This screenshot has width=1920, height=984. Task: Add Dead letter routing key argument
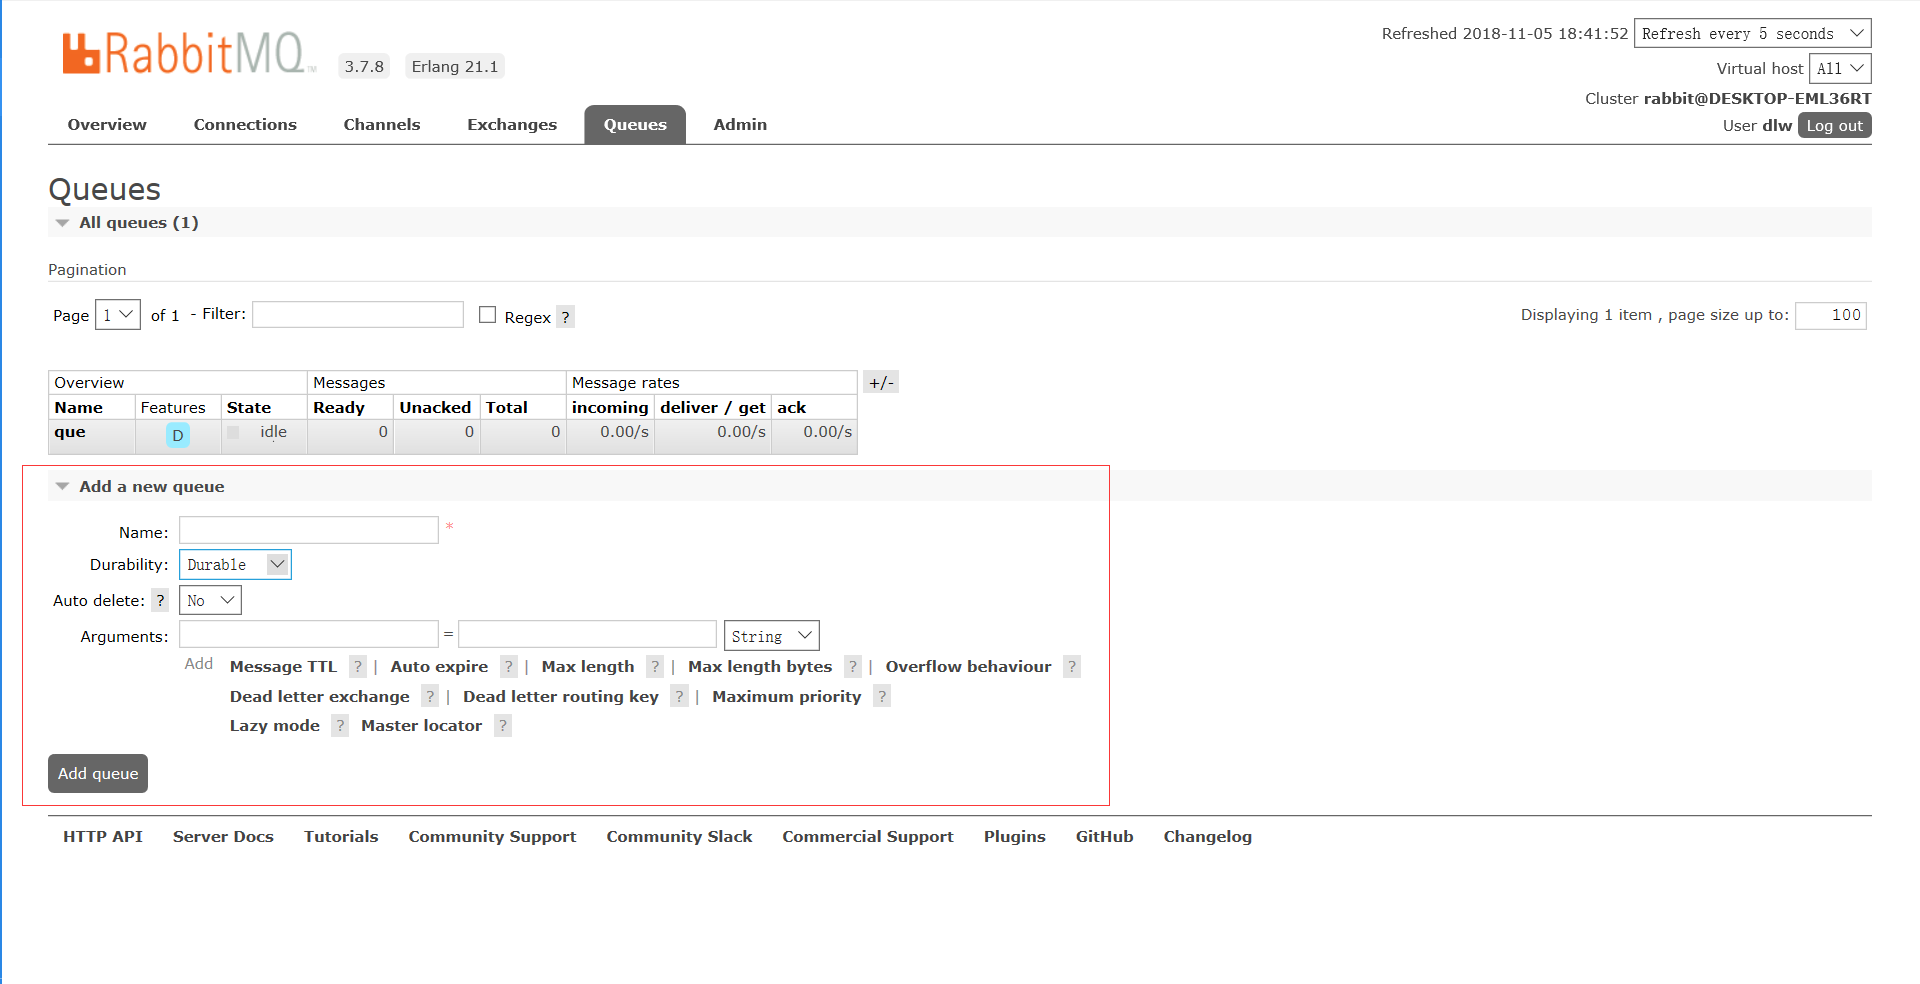point(561,697)
